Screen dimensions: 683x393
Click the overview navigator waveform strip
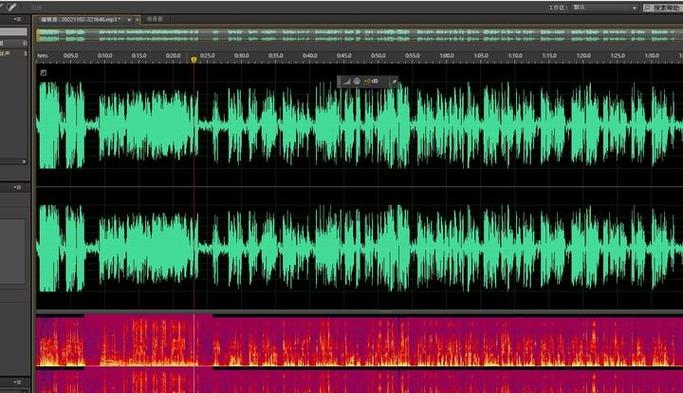click(x=359, y=36)
